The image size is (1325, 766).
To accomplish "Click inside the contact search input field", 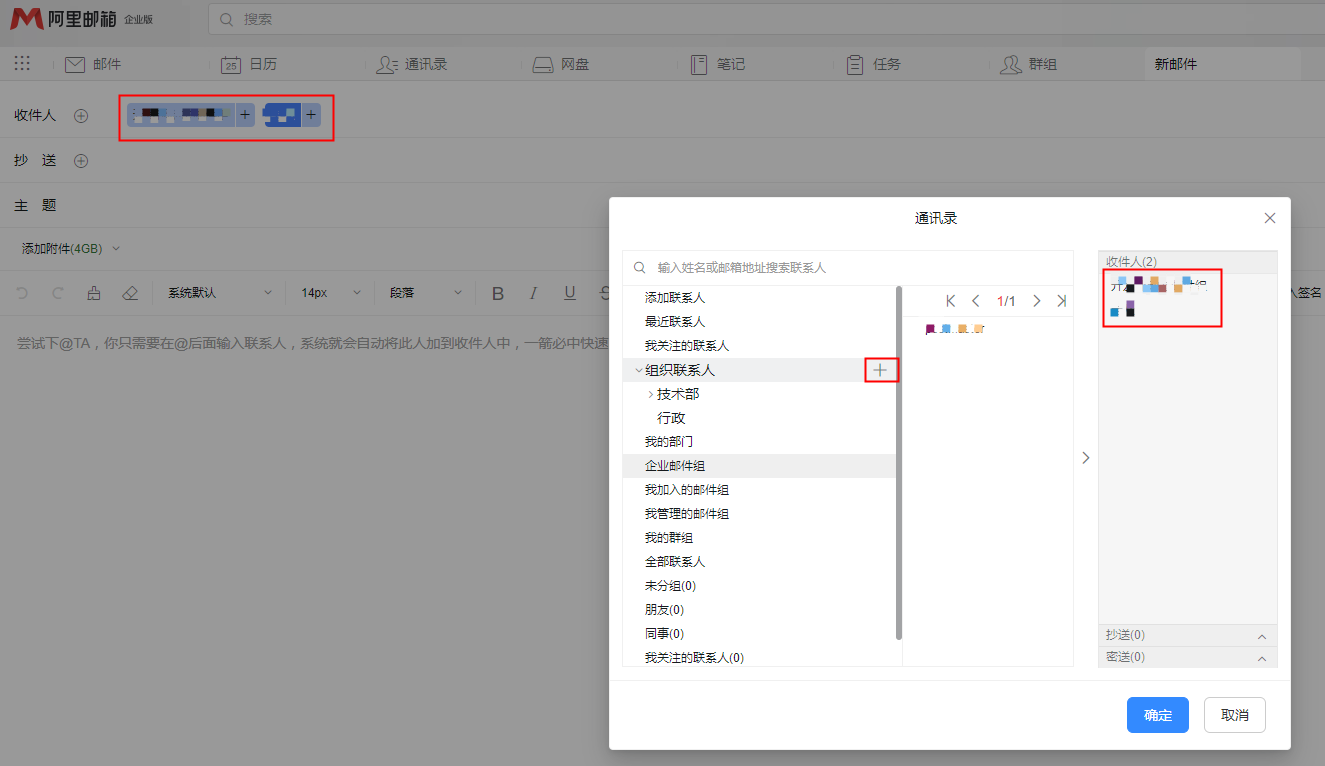I will 800,267.
